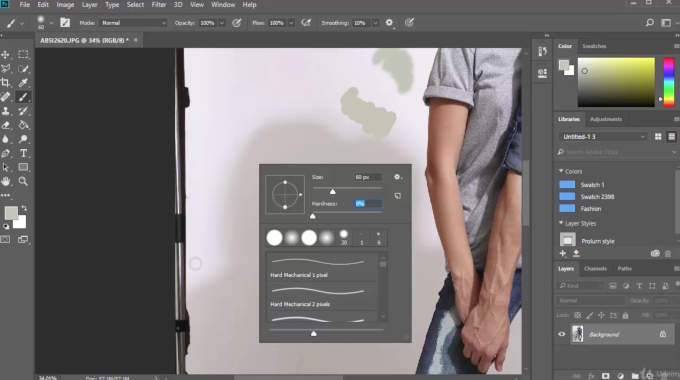Select the Move tool
Viewport: 680px width, 380px height.
point(6,54)
